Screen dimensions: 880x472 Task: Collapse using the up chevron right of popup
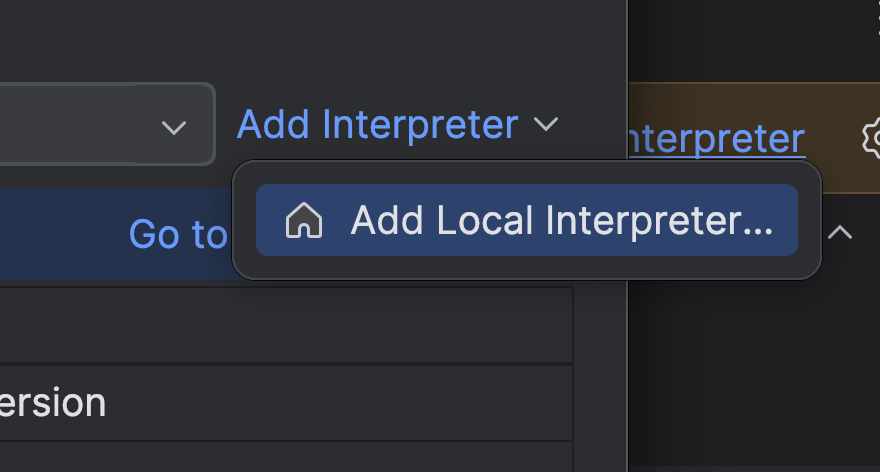point(840,233)
